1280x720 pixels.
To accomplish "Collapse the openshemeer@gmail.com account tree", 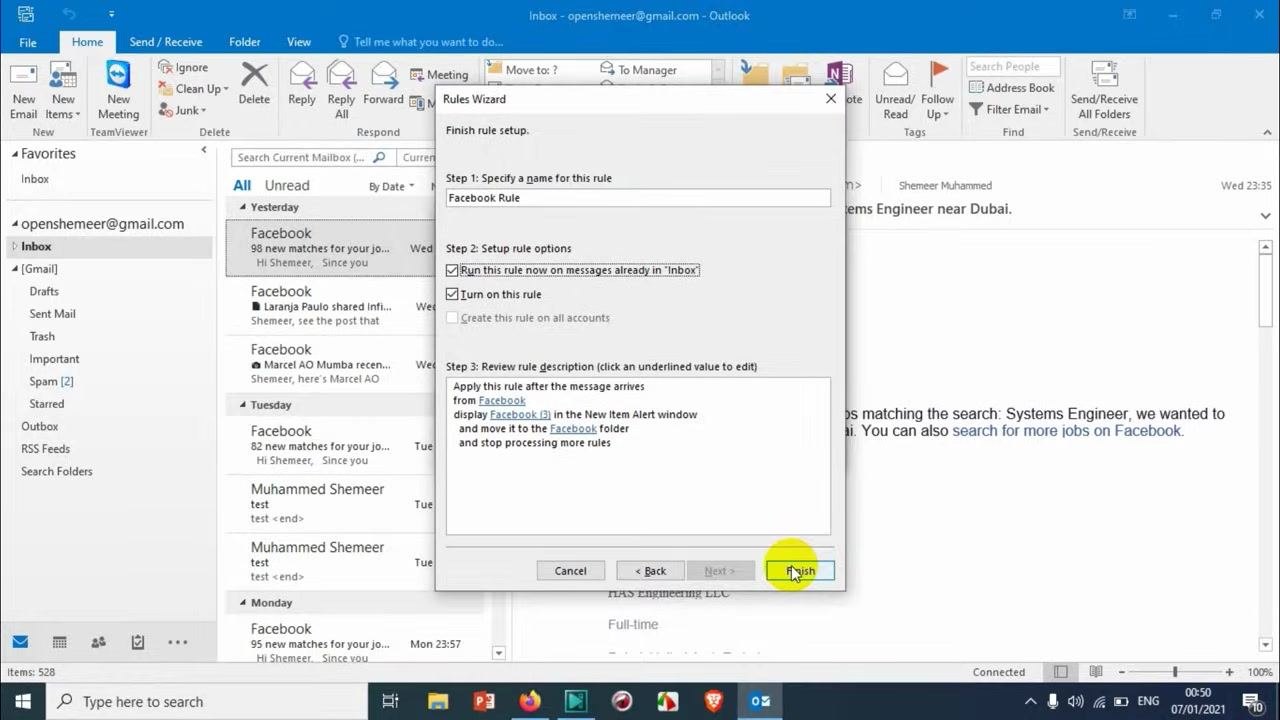I will 15,224.
